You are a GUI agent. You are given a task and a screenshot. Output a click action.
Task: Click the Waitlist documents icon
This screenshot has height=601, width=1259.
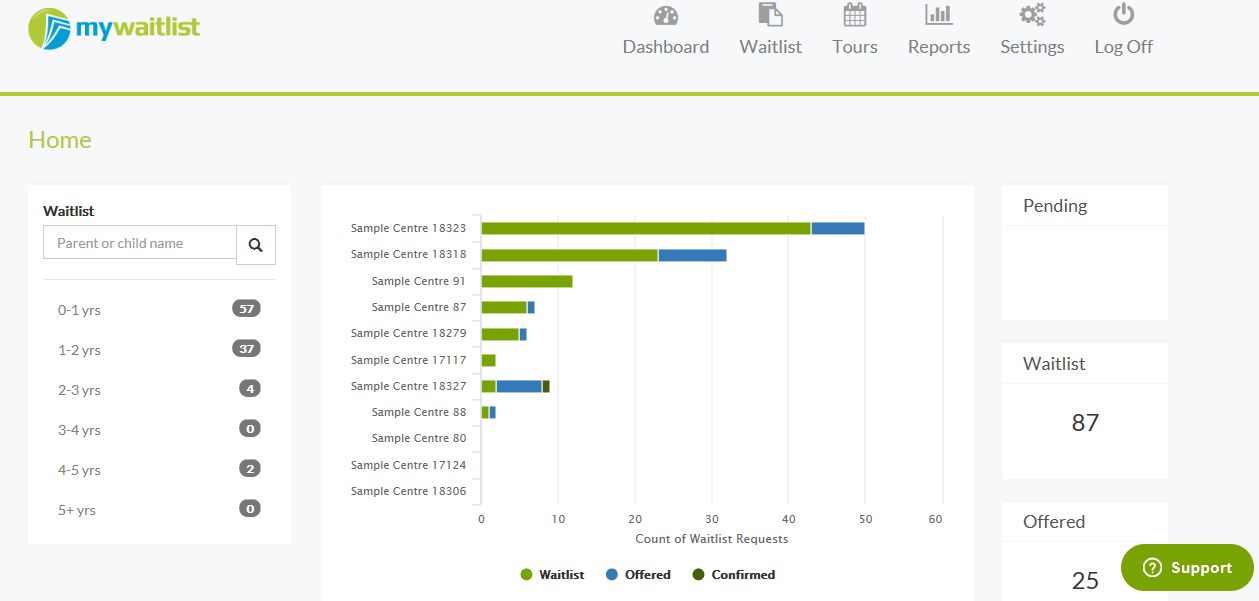click(x=769, y=15)
